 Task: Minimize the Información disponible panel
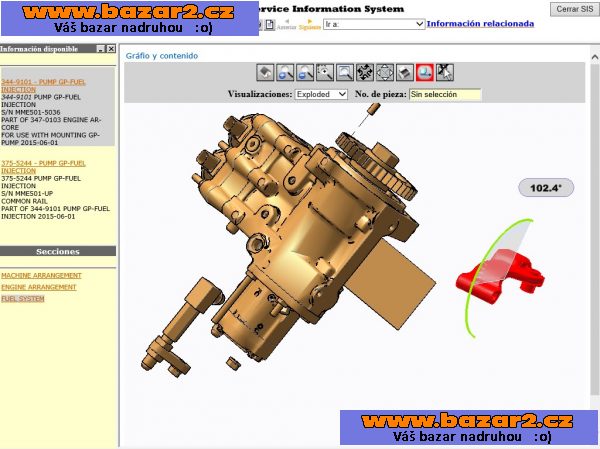pyautogui.click(x=102, y=49)
